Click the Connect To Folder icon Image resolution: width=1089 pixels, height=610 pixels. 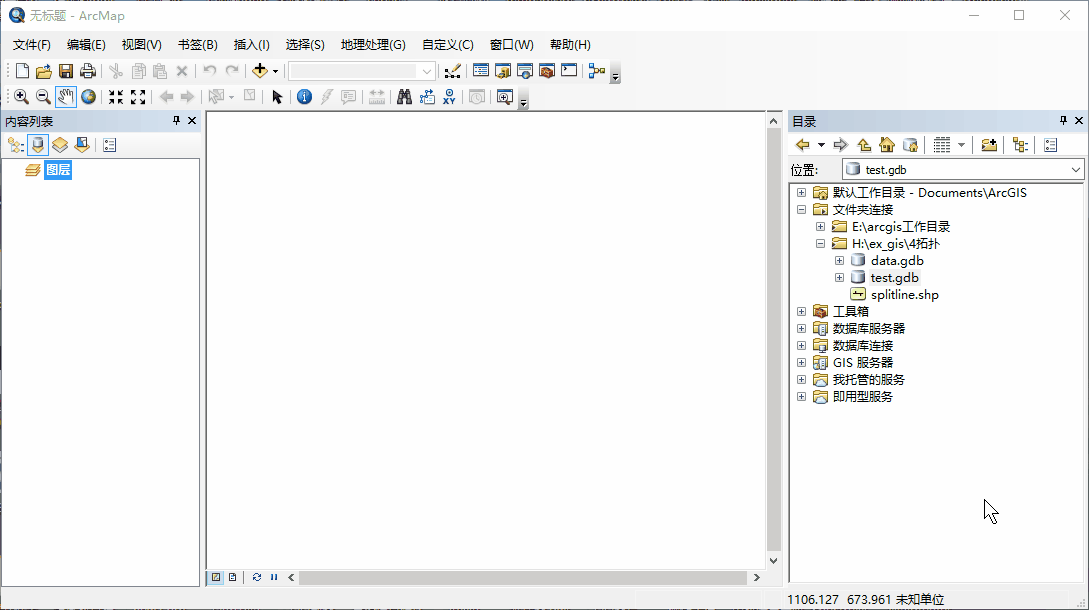click(x=989, y=145)
